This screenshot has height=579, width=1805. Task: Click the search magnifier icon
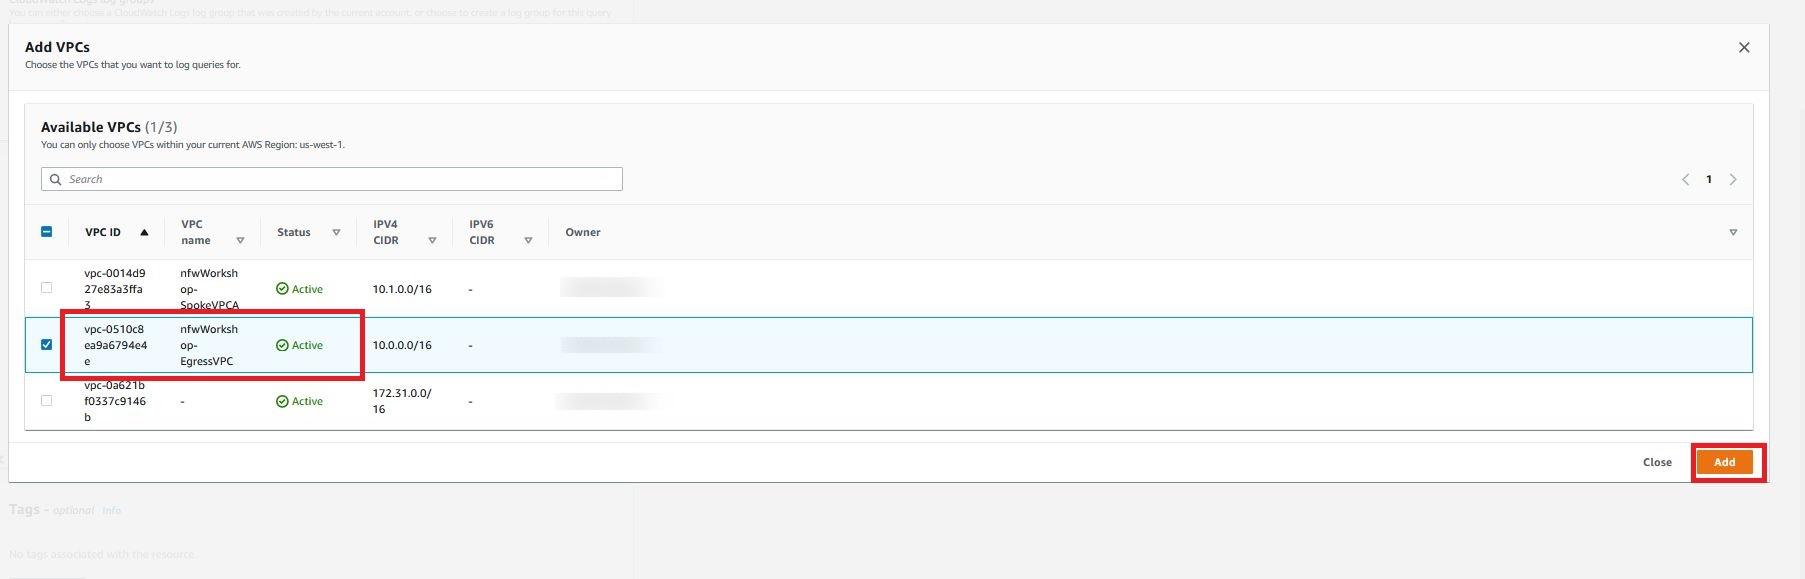(56, 180)
